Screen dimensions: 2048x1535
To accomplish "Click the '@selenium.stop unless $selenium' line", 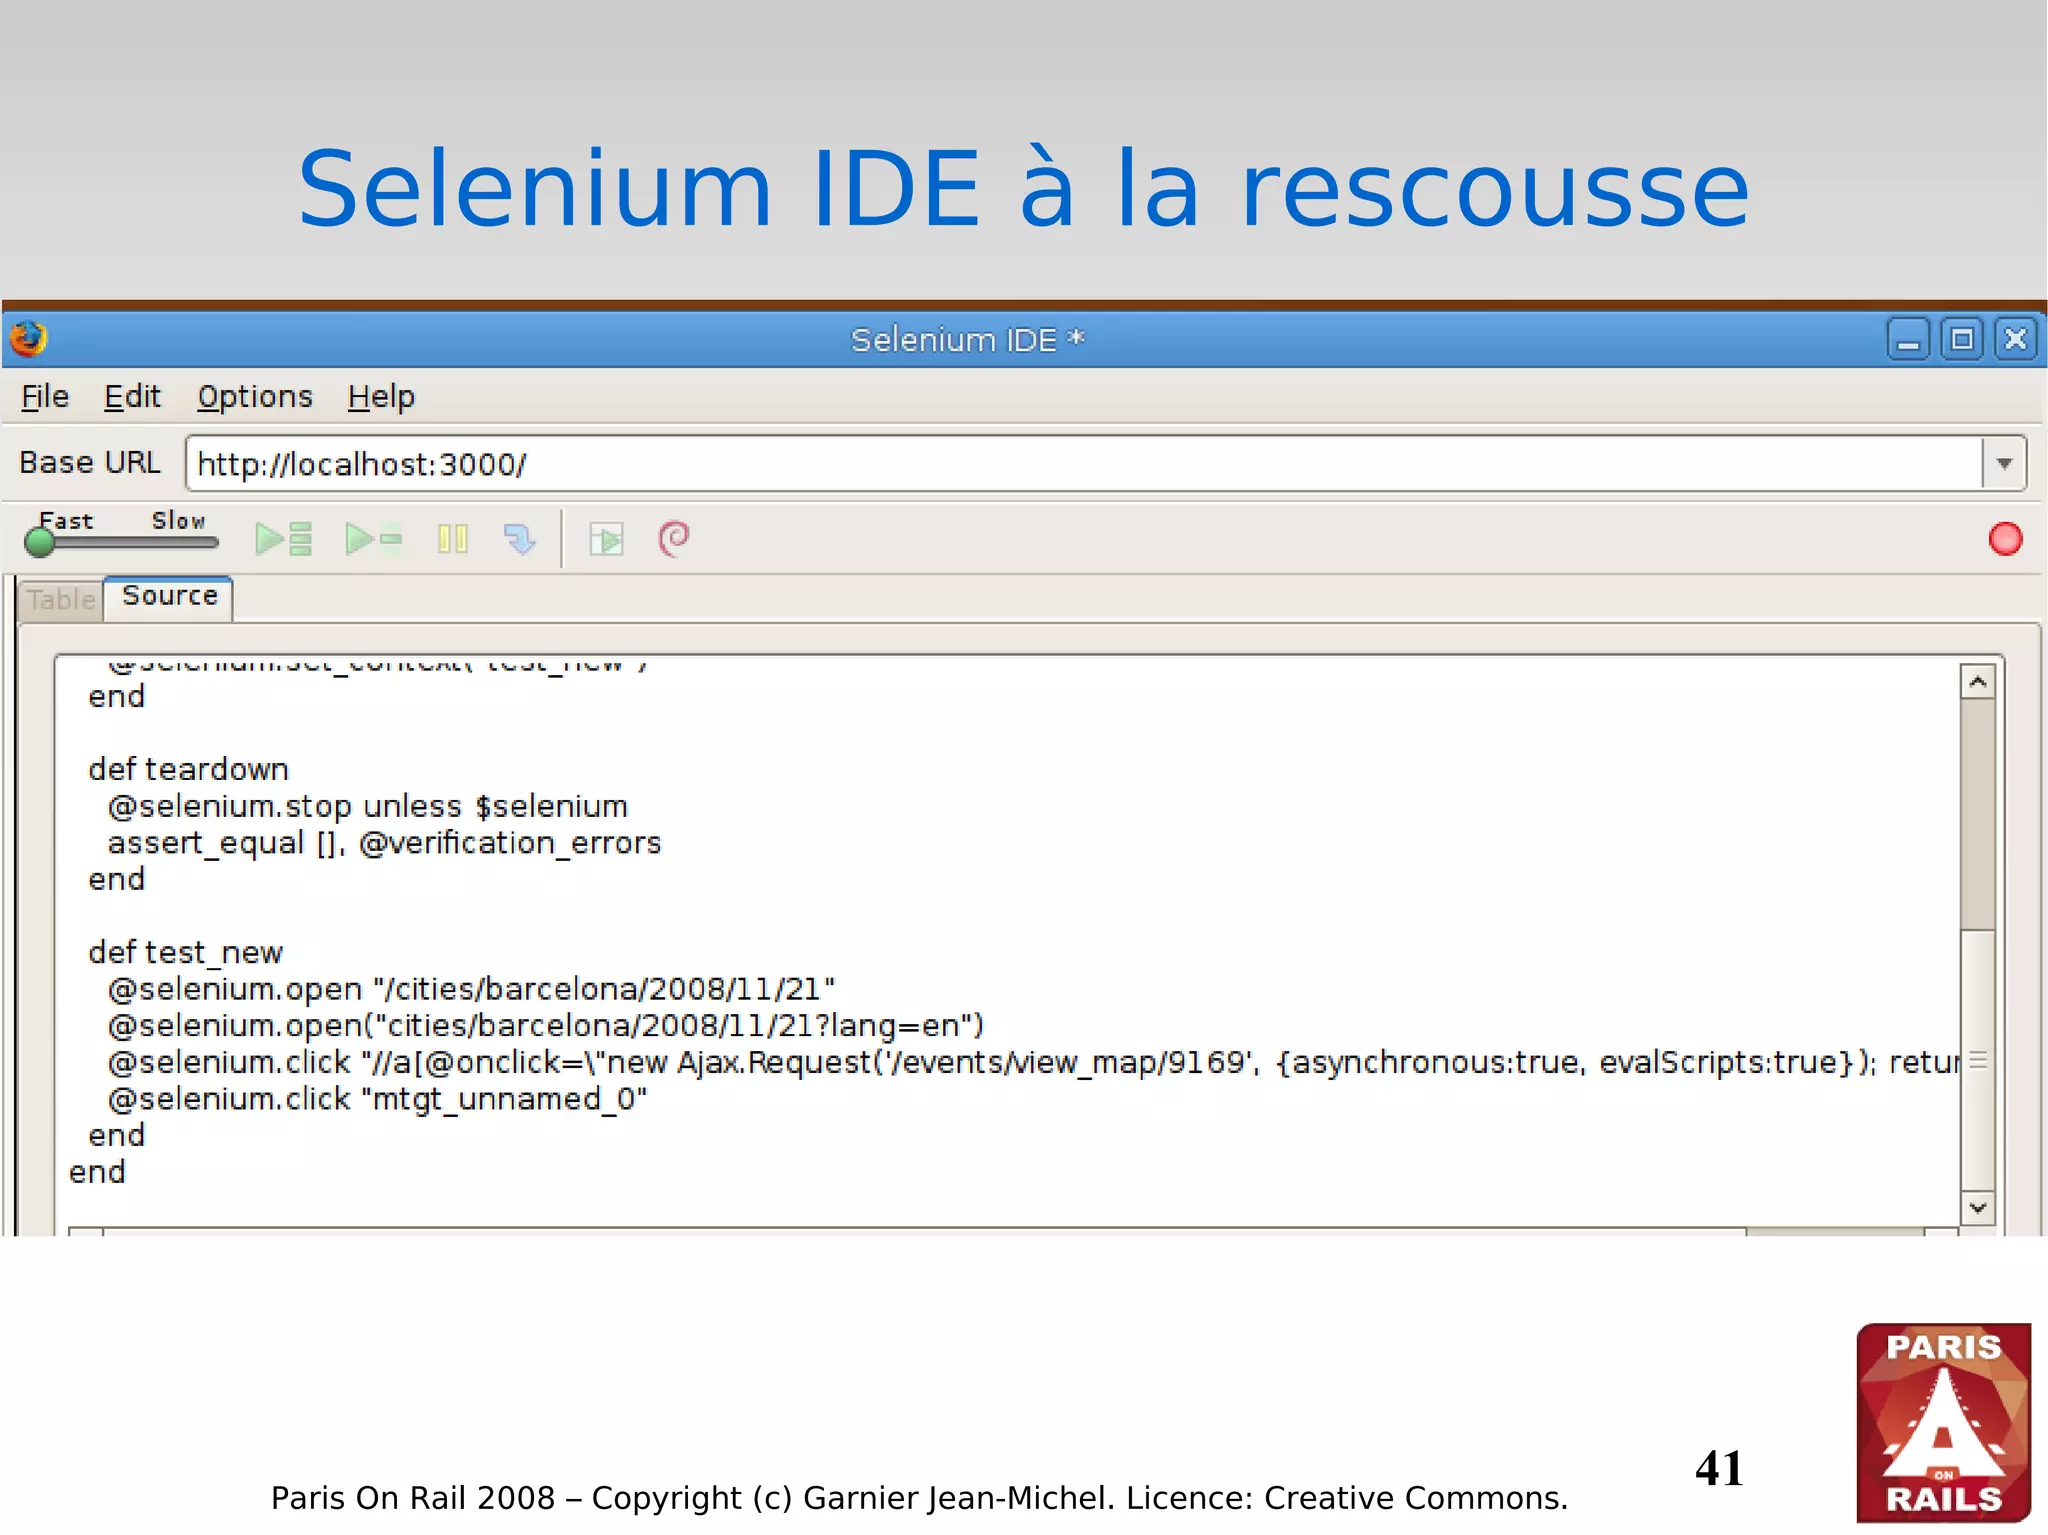I will click(367, 806).
